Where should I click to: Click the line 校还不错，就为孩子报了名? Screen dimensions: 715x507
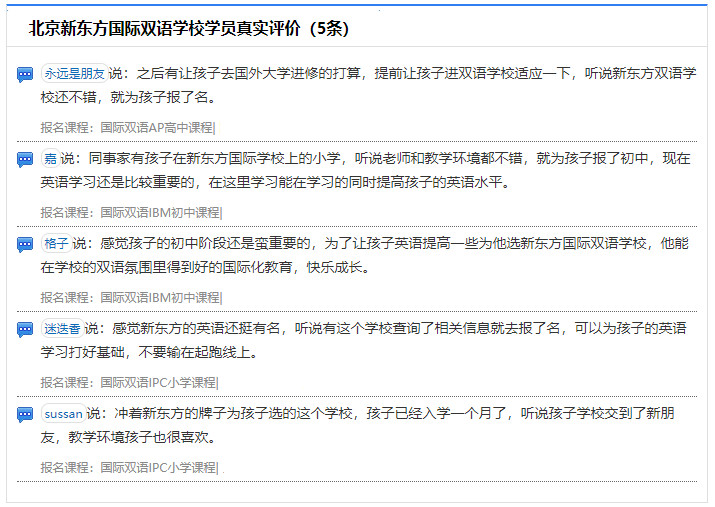click(128, 98)
